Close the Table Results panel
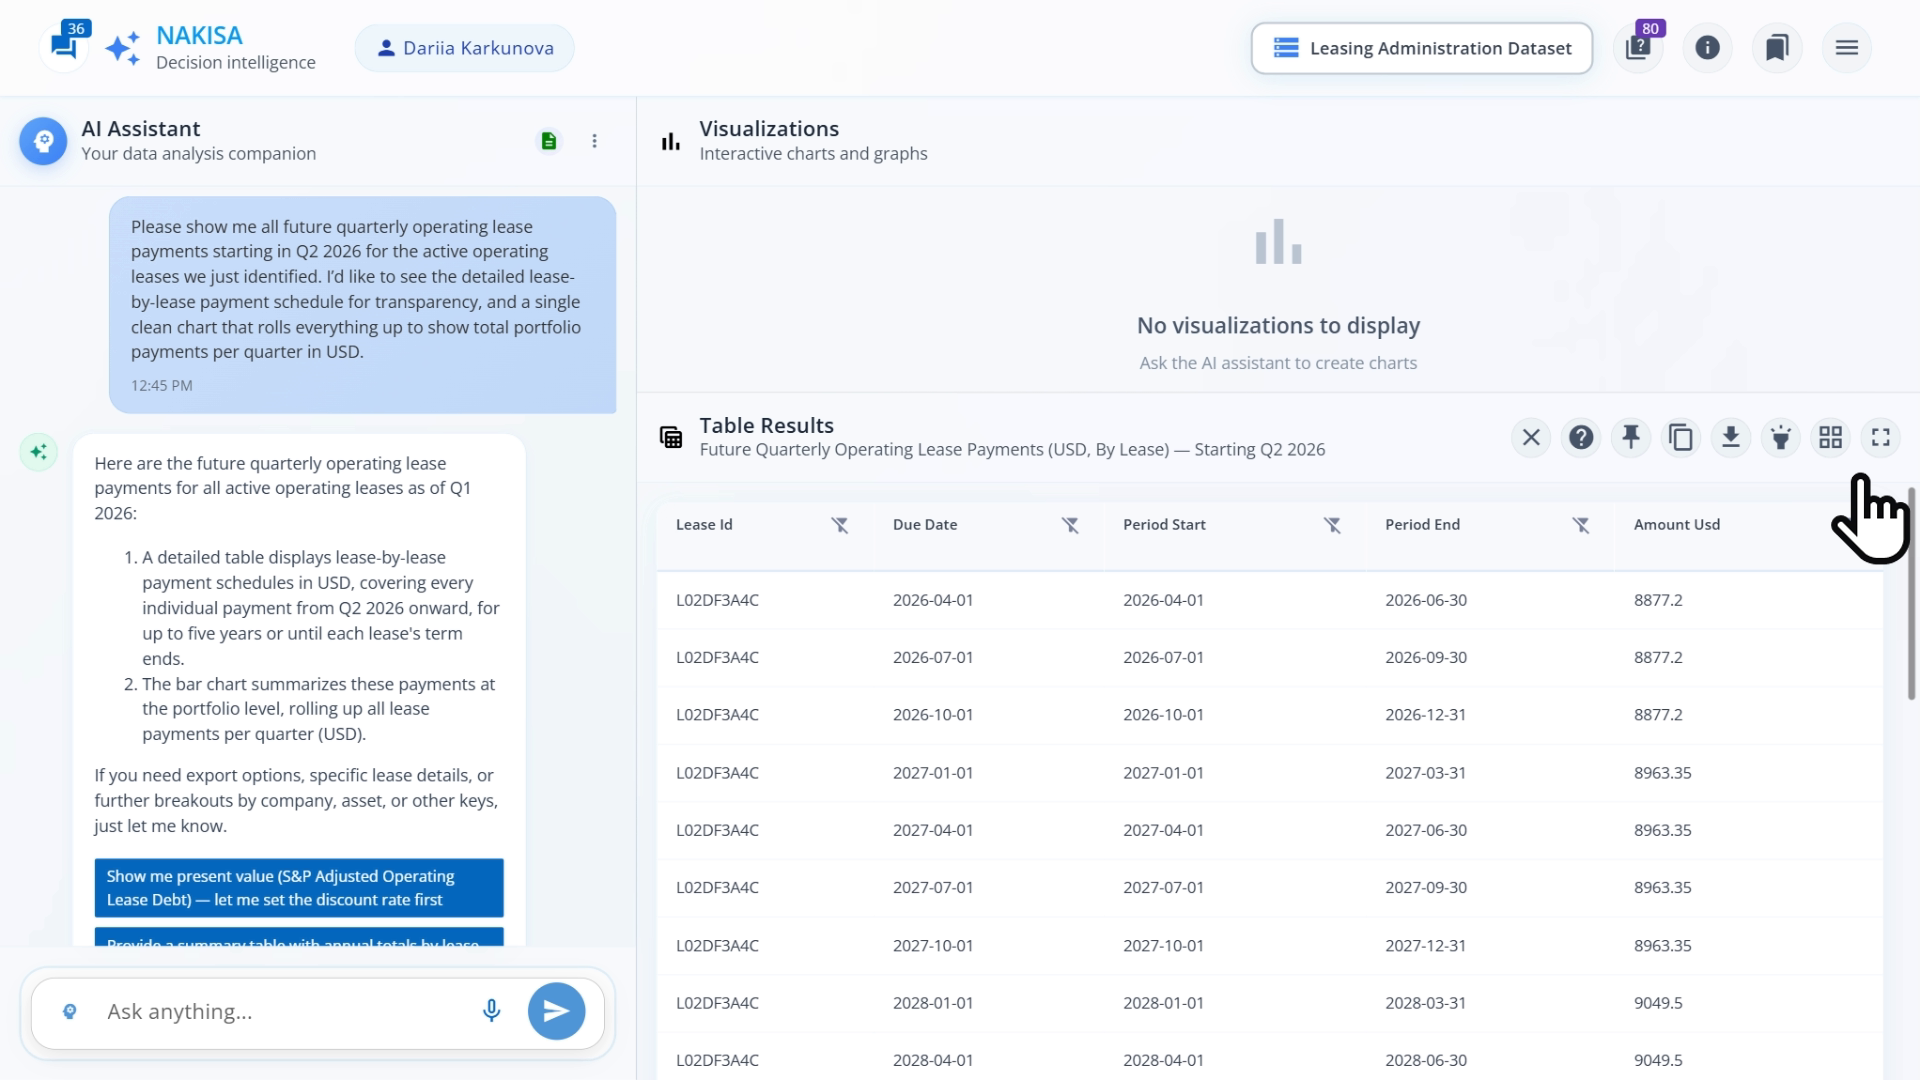1920x1080 pixels. [1530, 438]
